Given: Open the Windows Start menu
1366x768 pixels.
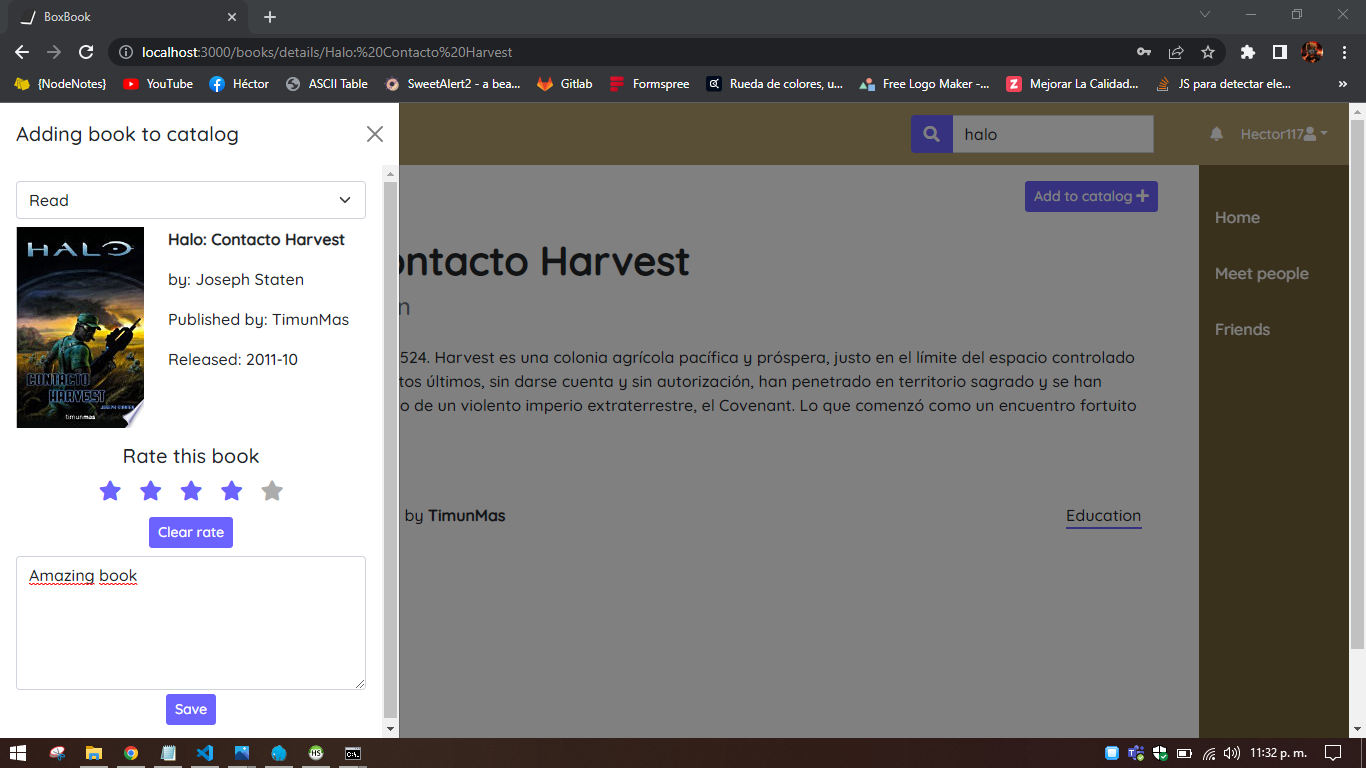Looking at the screenshot, I should pos(17,753).
